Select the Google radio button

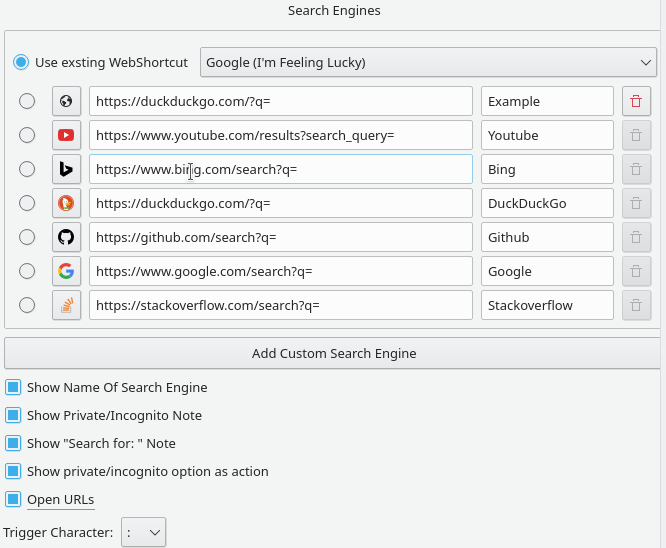coord(27,271)
